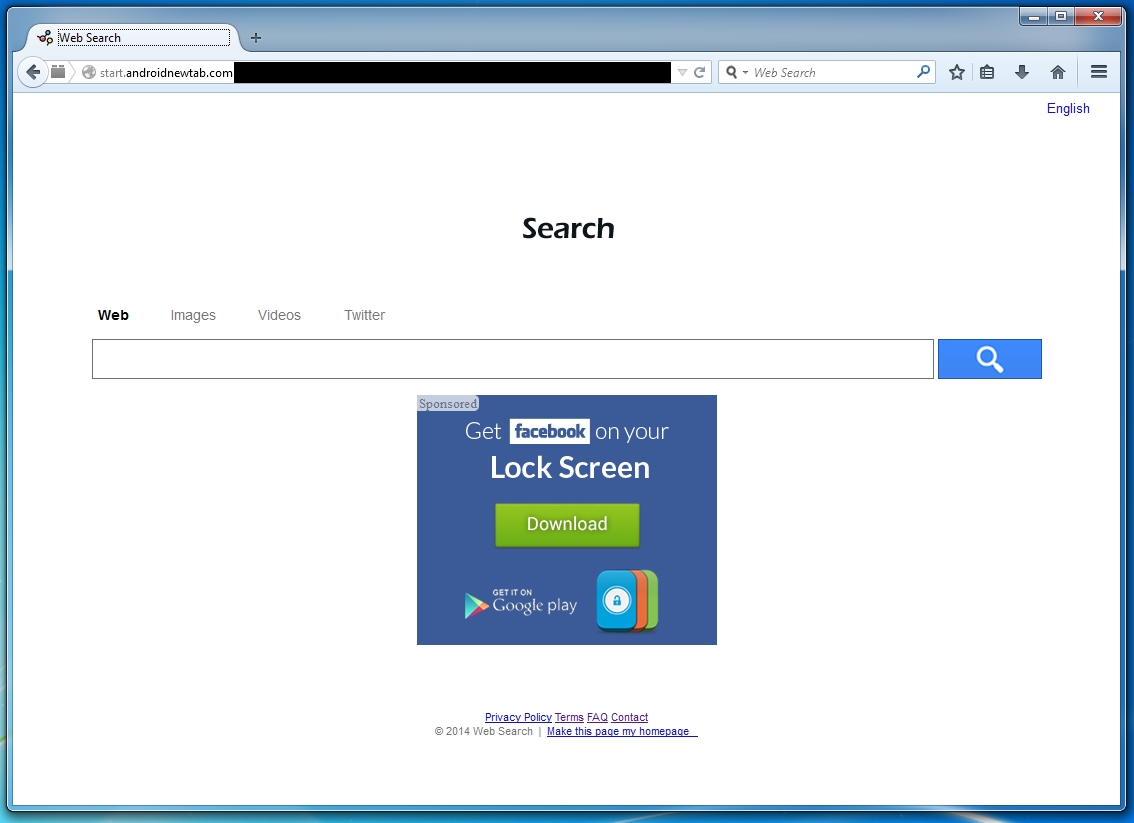Select the Web Search browser tab

135,38
